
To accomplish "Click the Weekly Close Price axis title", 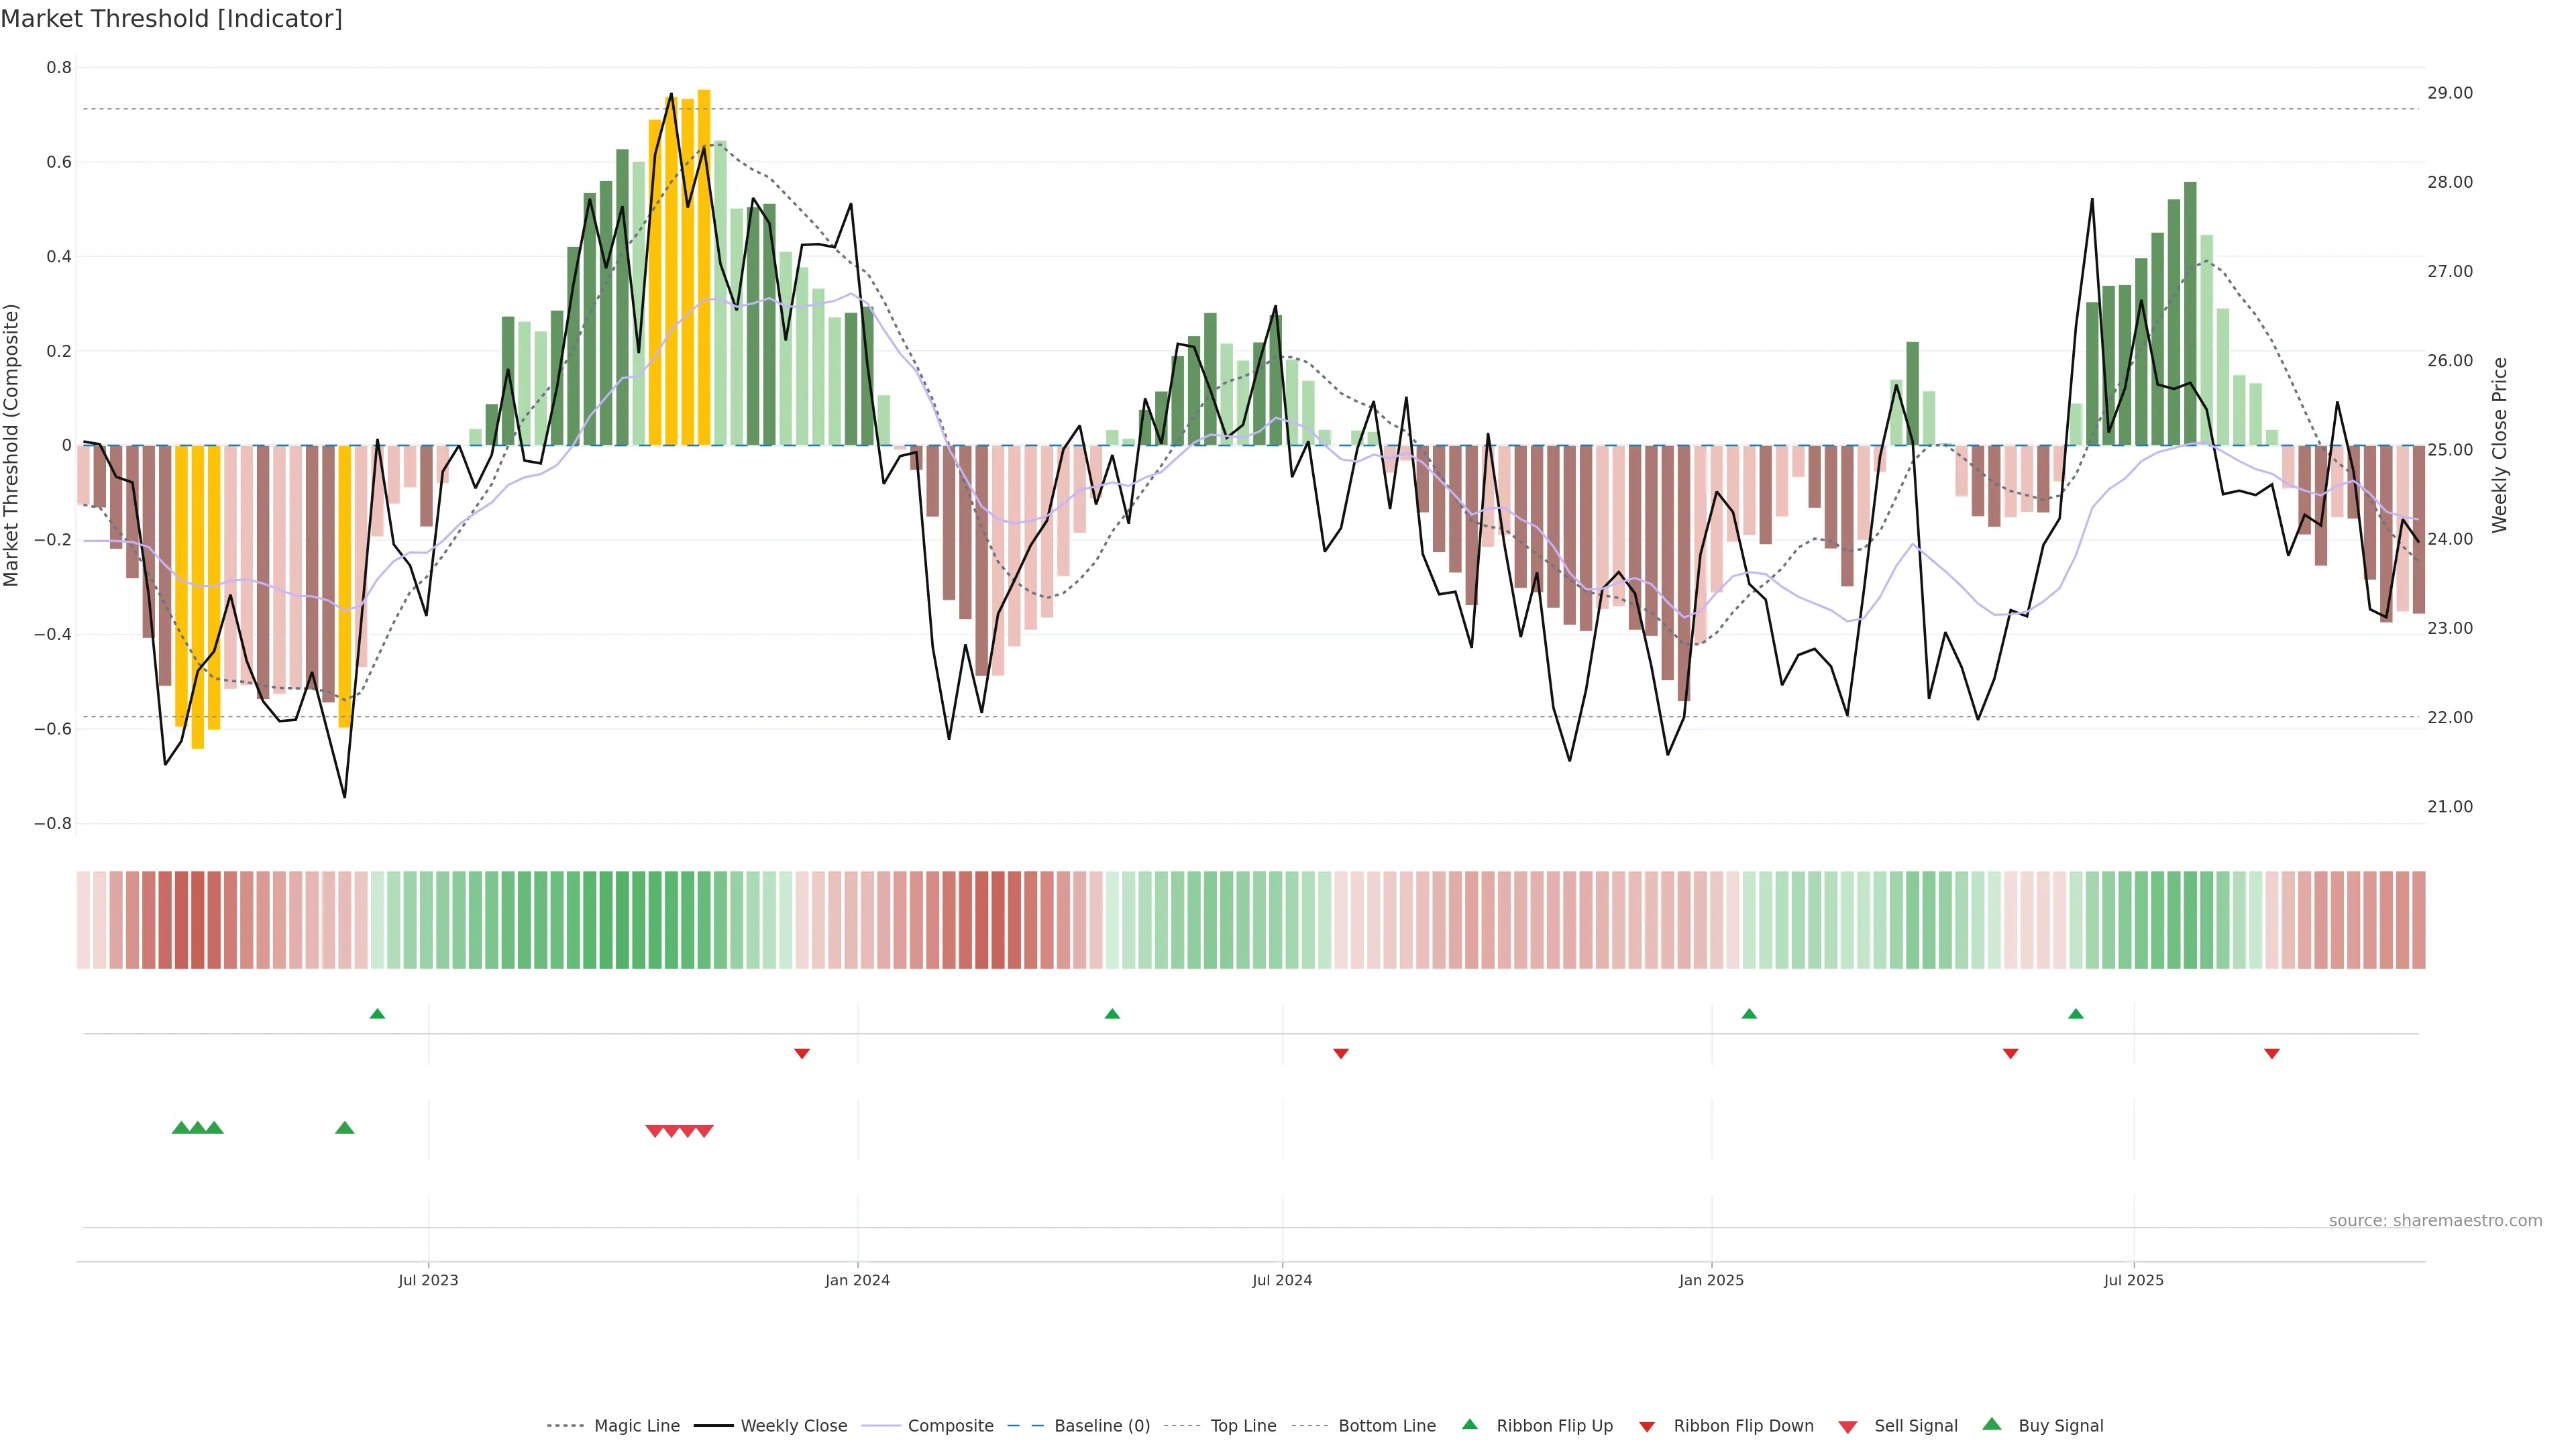I will pyautogui.click(x=2499, y=445).
